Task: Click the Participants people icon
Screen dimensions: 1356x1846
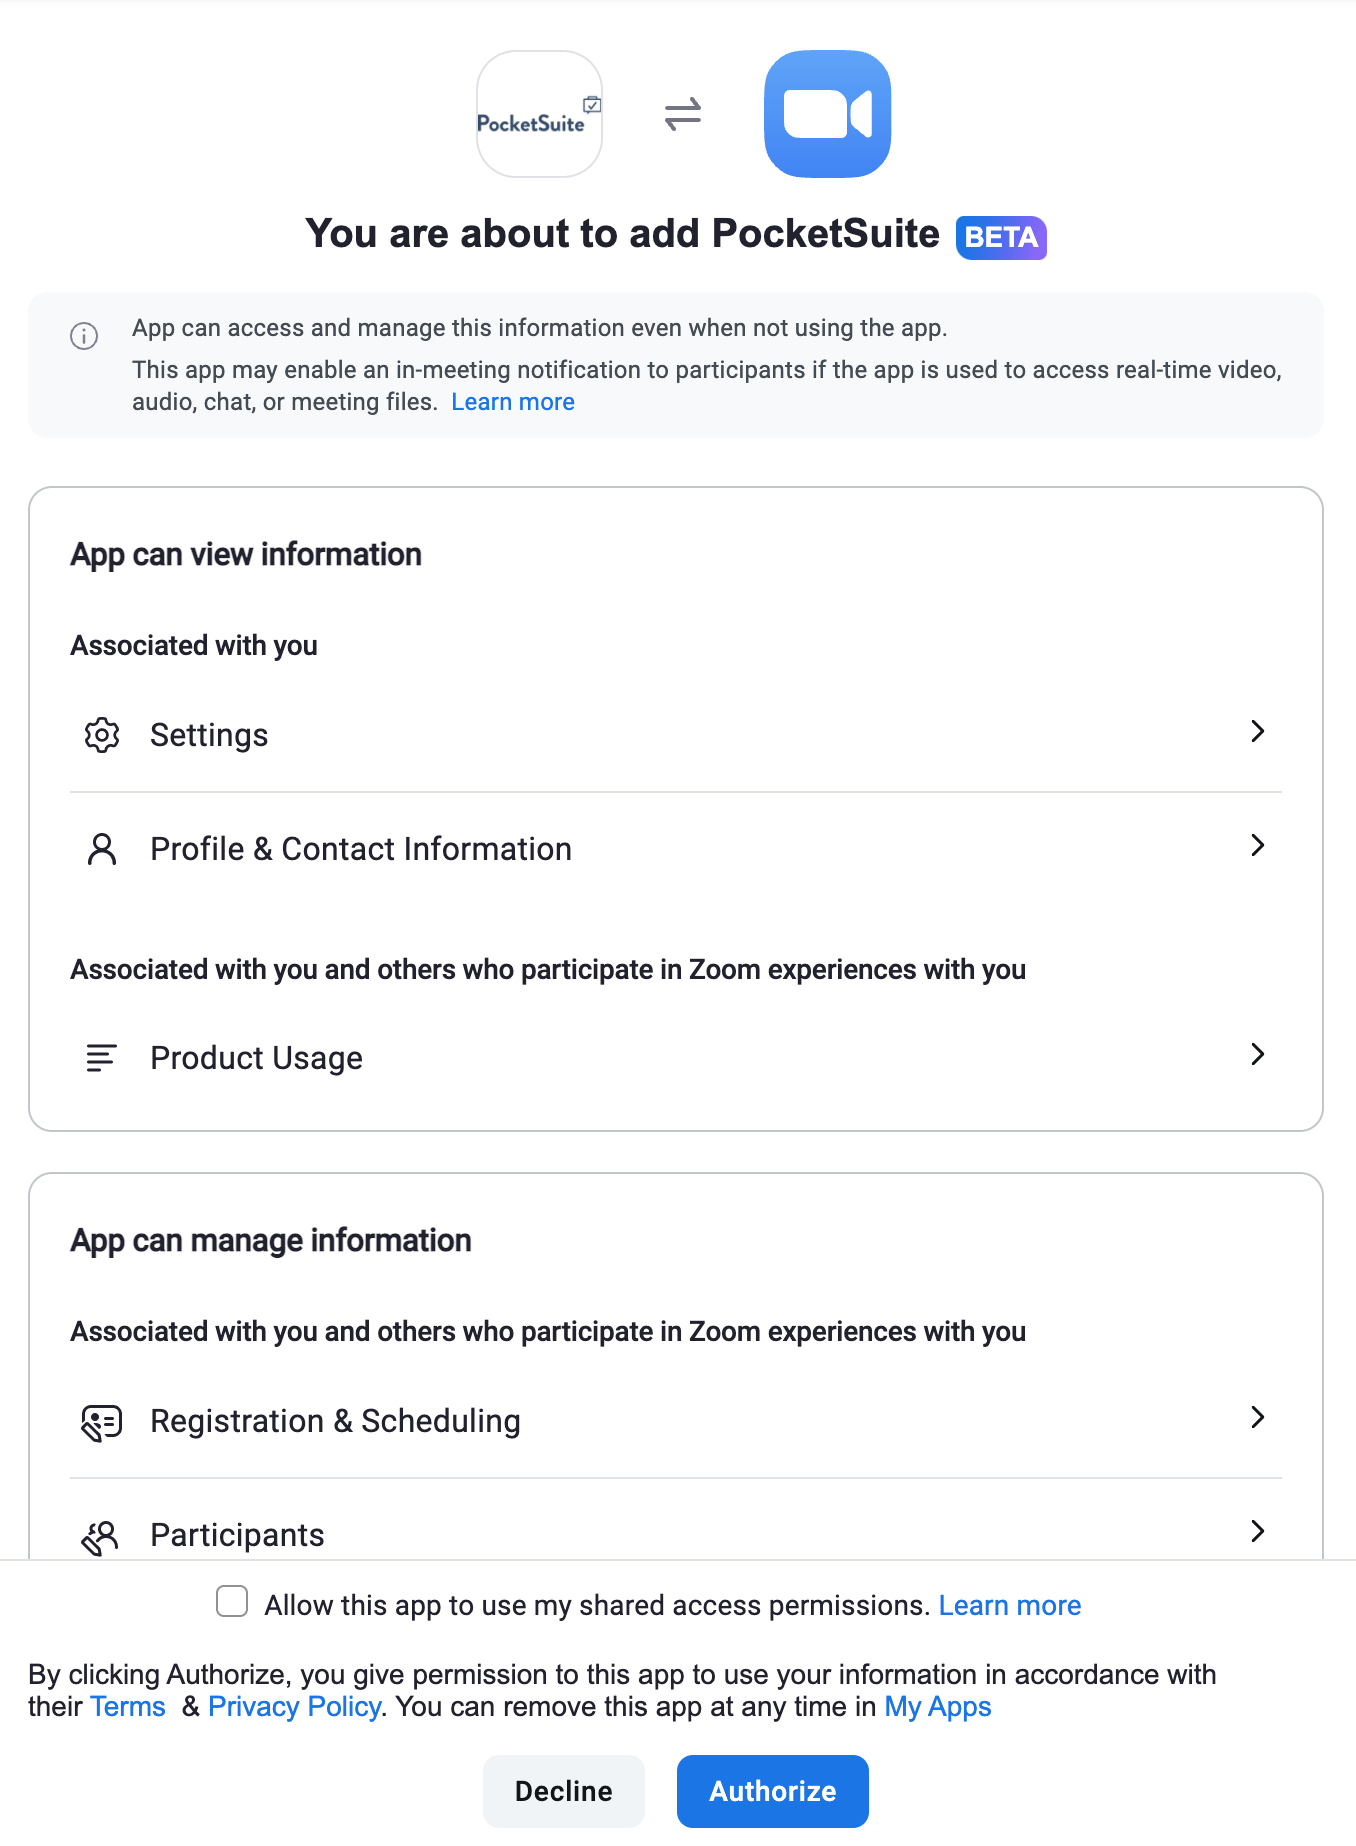Action: pyautogui.click(x=100, y=1537)
